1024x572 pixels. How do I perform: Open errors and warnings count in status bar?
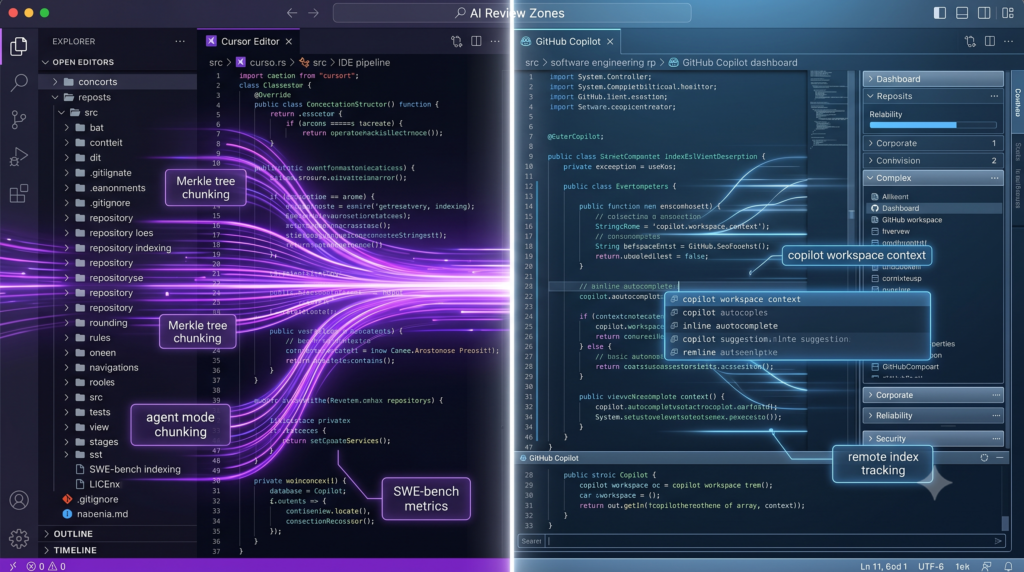(x=46, y=566)
